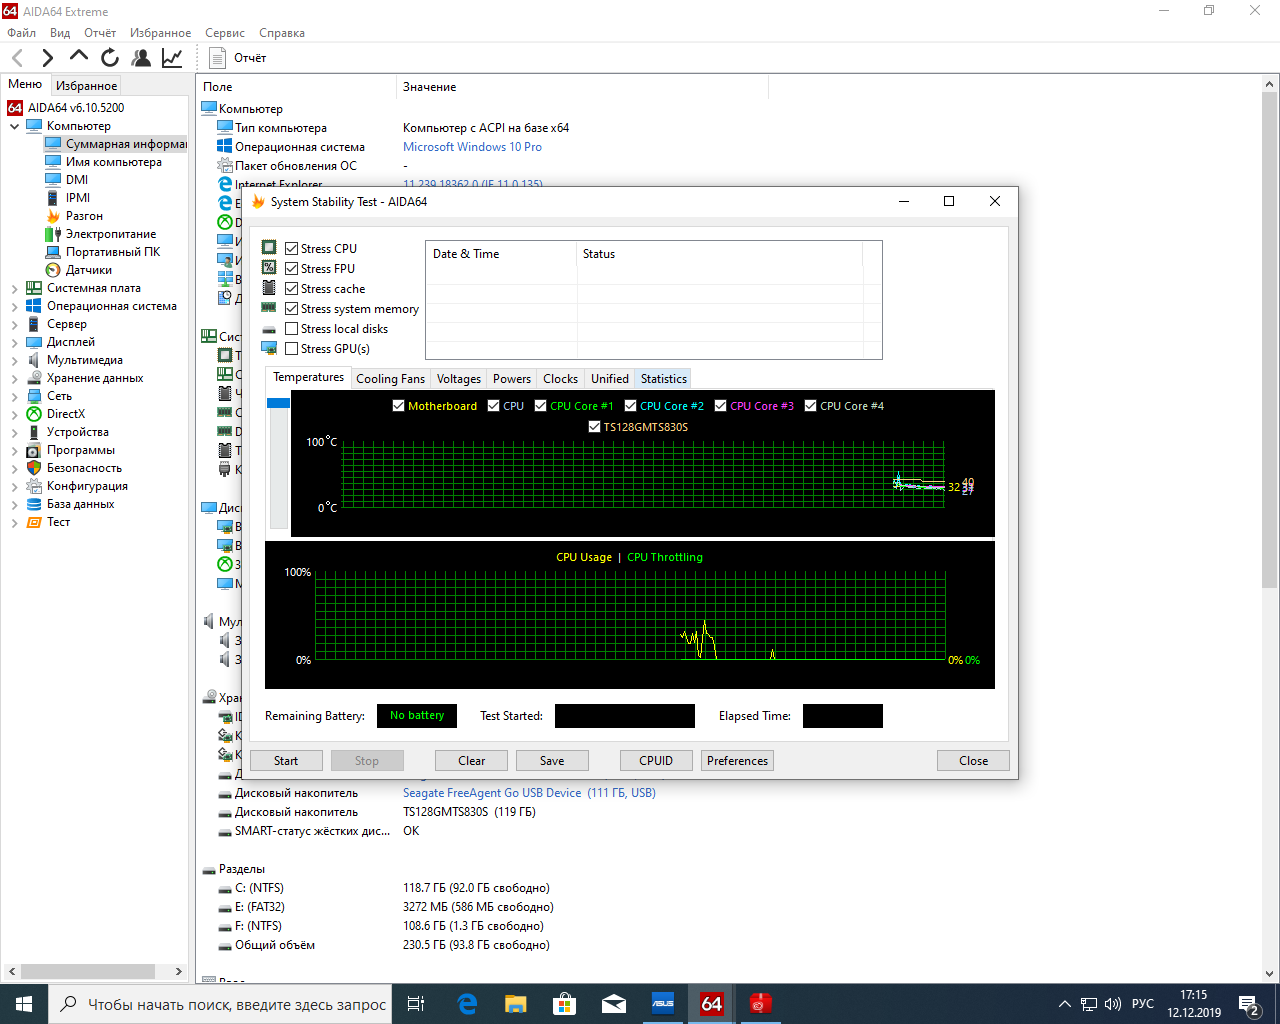The height and width of the screenshot is (1024, 1280).
Task: Select Имя компьютера in the tree
Action: (x=113, y=162)
